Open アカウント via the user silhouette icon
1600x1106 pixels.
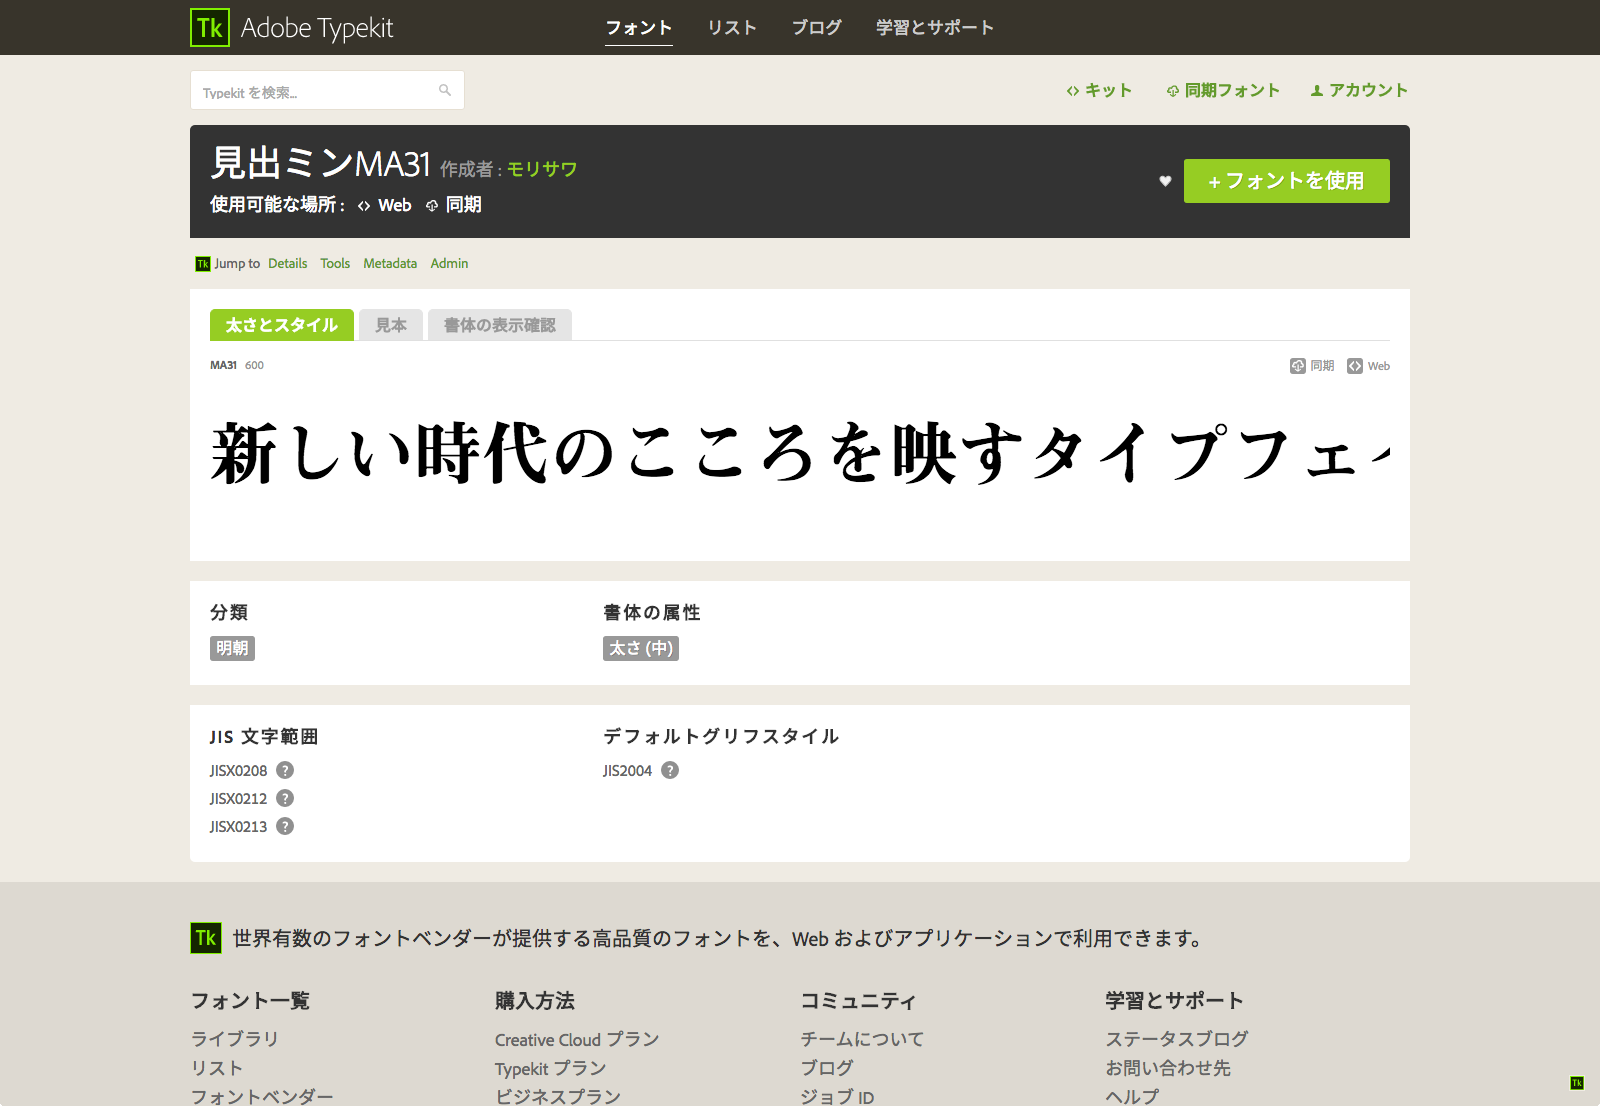[1317, 90]
